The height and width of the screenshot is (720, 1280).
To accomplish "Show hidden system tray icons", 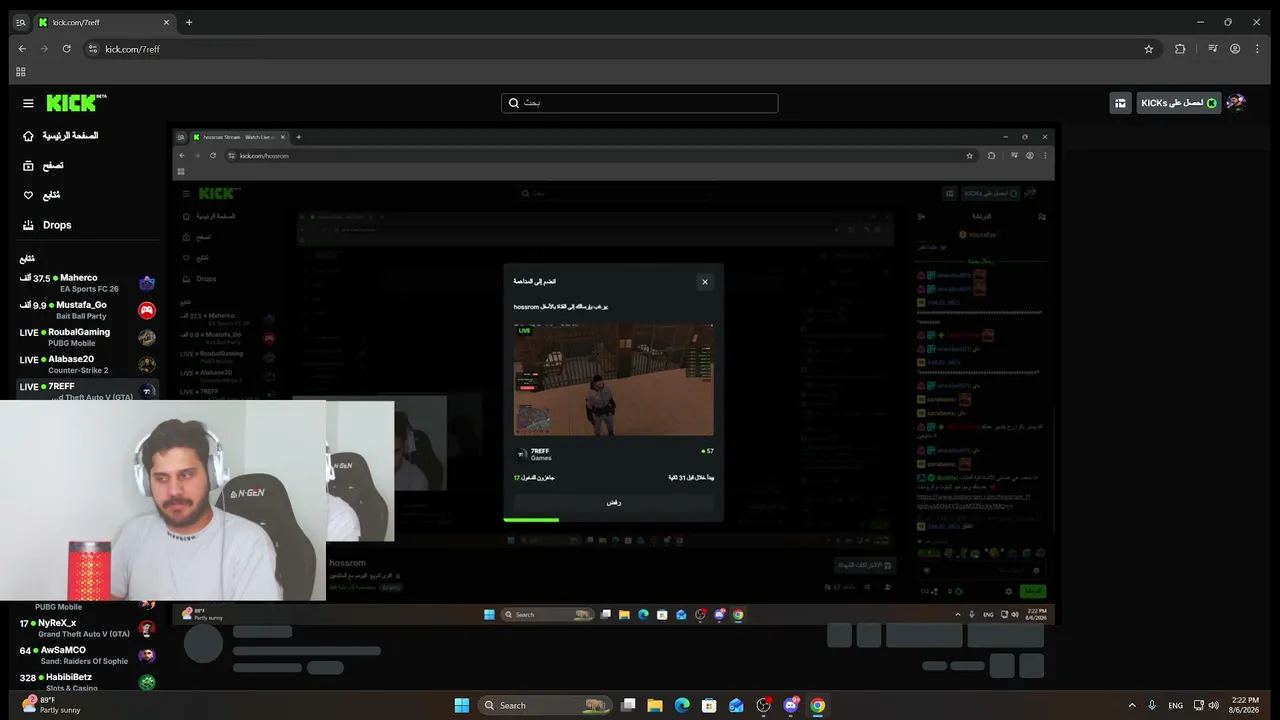I will (x=1132, y=705).
